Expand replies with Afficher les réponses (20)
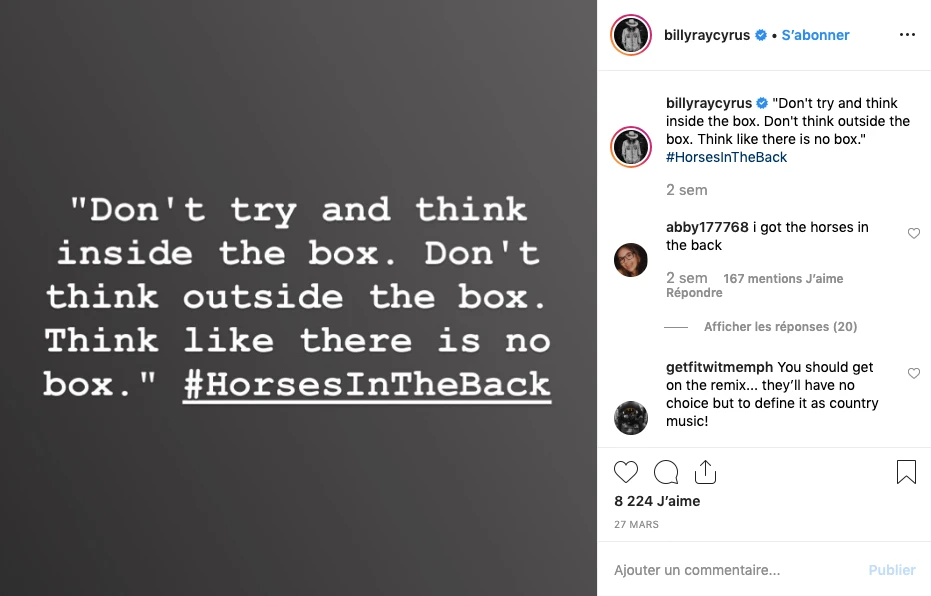Viewport: 931px width, 596px height. click(x=780, y=327)
